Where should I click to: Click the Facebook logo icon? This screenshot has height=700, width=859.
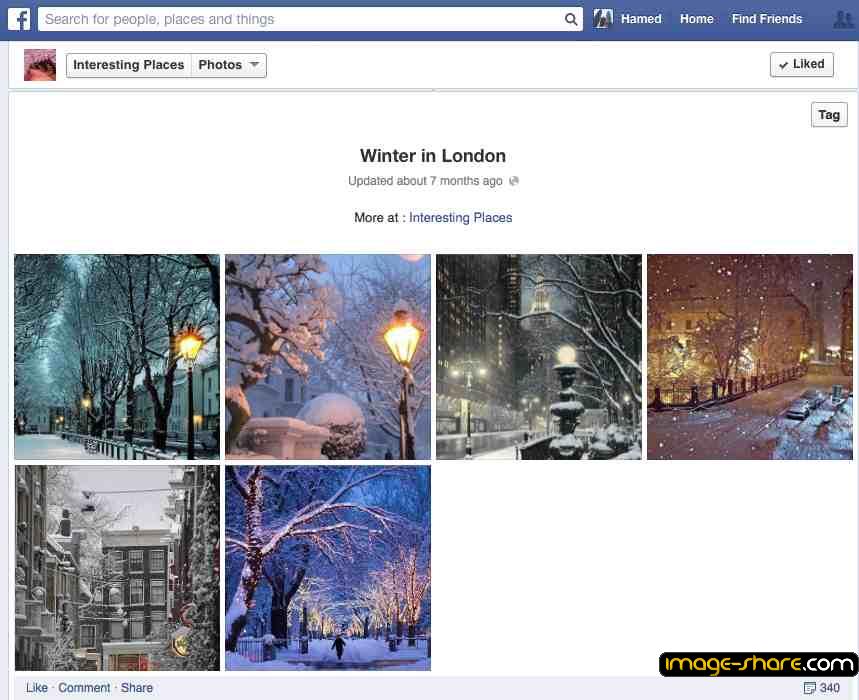point(19,19)
